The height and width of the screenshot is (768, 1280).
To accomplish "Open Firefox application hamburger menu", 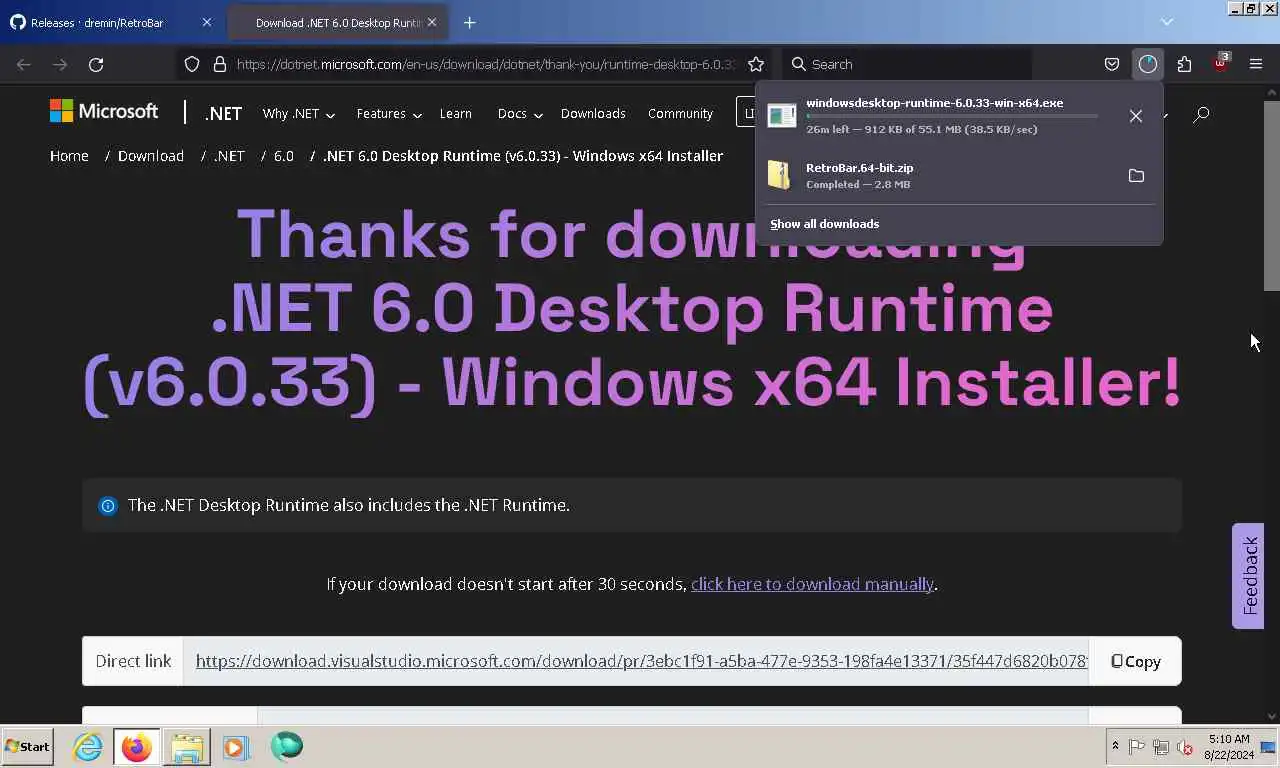I will (x=1256, y=64).
